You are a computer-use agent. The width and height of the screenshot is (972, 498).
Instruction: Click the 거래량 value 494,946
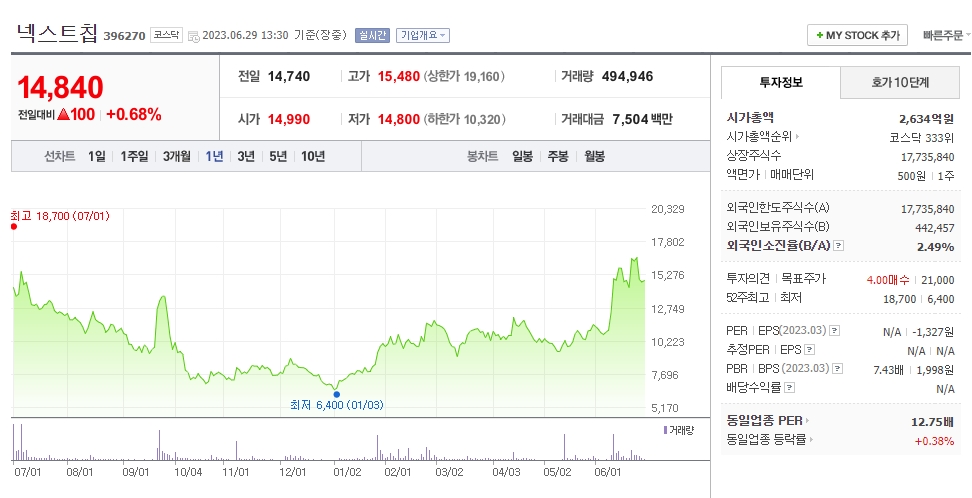pyautogui.click(x=627, y=77)
